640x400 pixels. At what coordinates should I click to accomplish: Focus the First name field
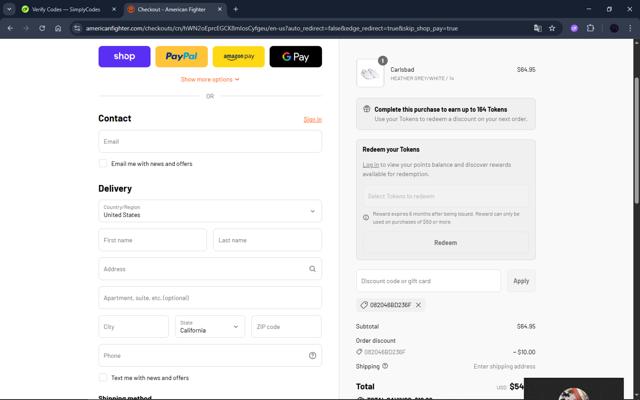click(x=152, y=240)
